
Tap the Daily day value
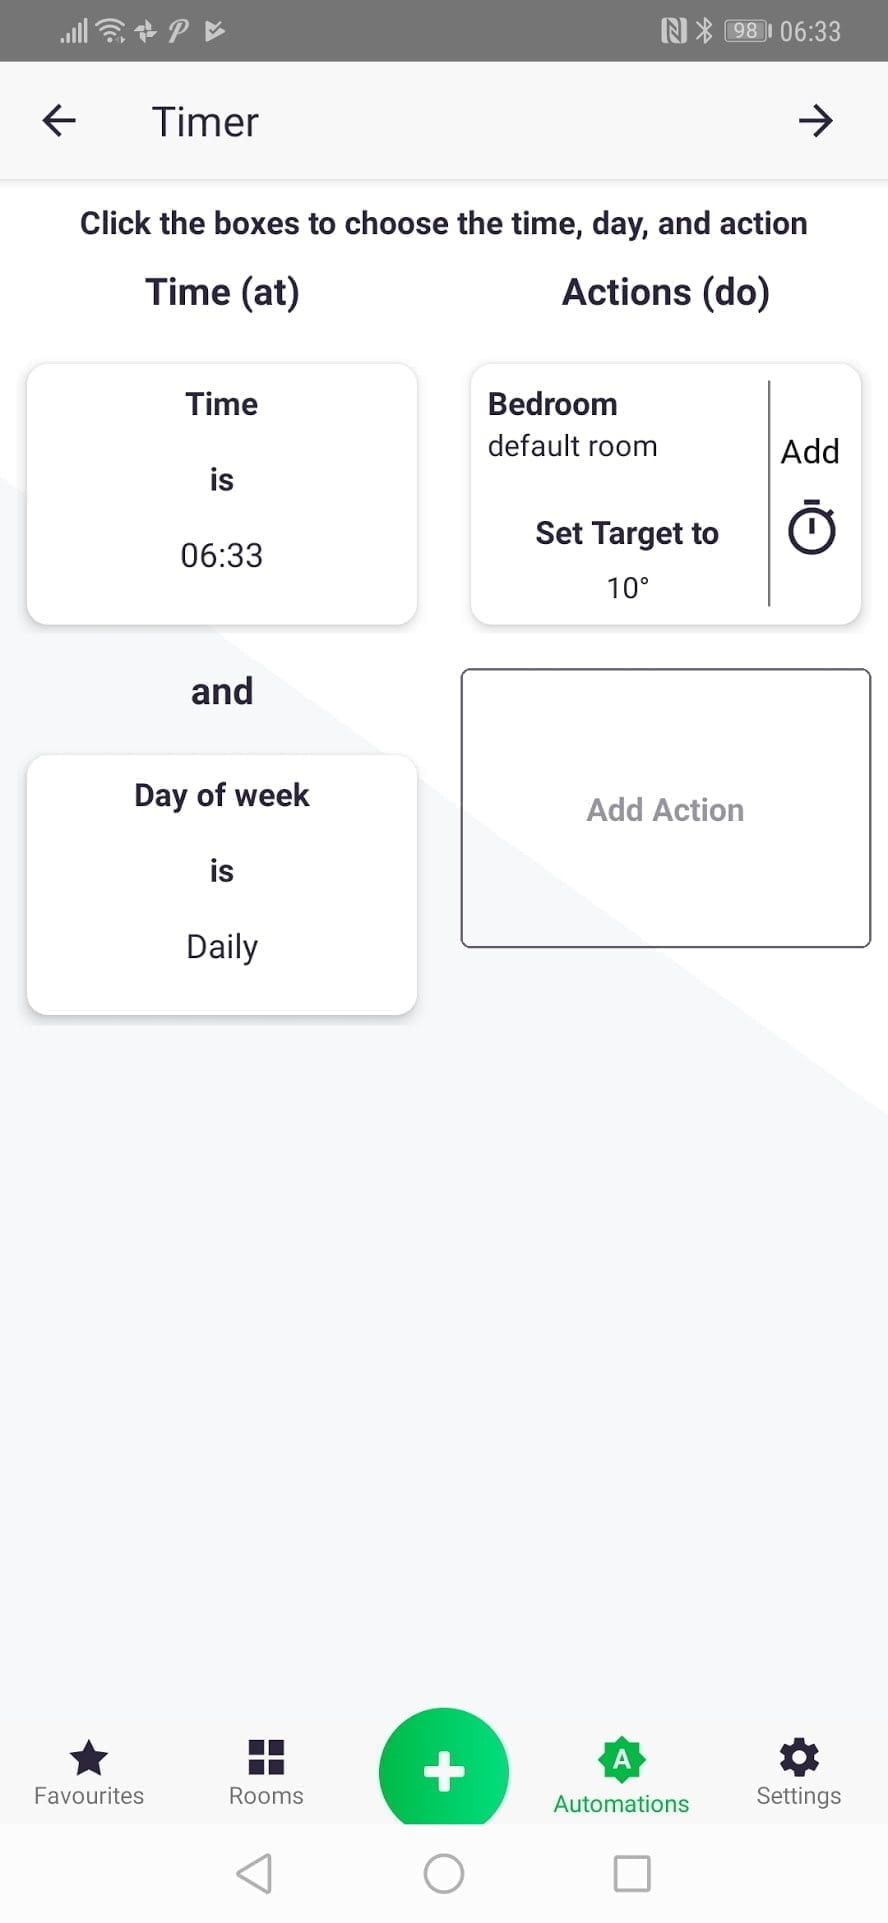(222, 946)
